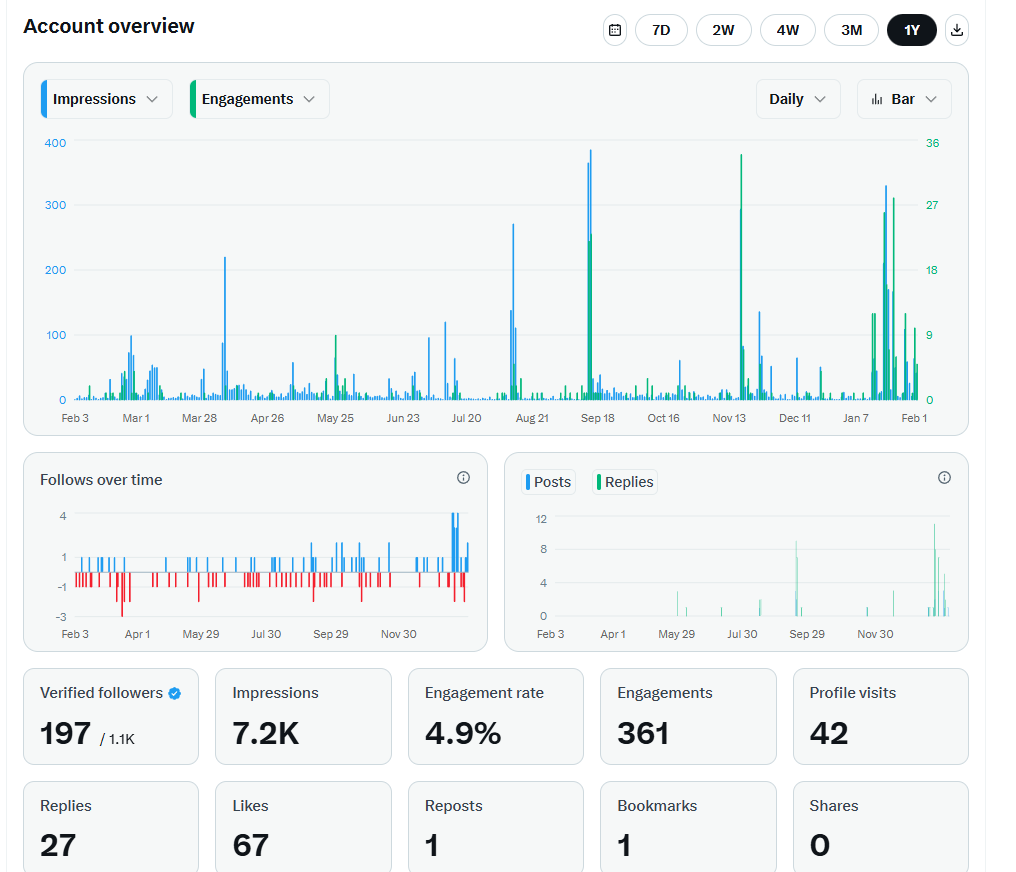
Task: Show info for Follows over time
Action: point(463,477)
